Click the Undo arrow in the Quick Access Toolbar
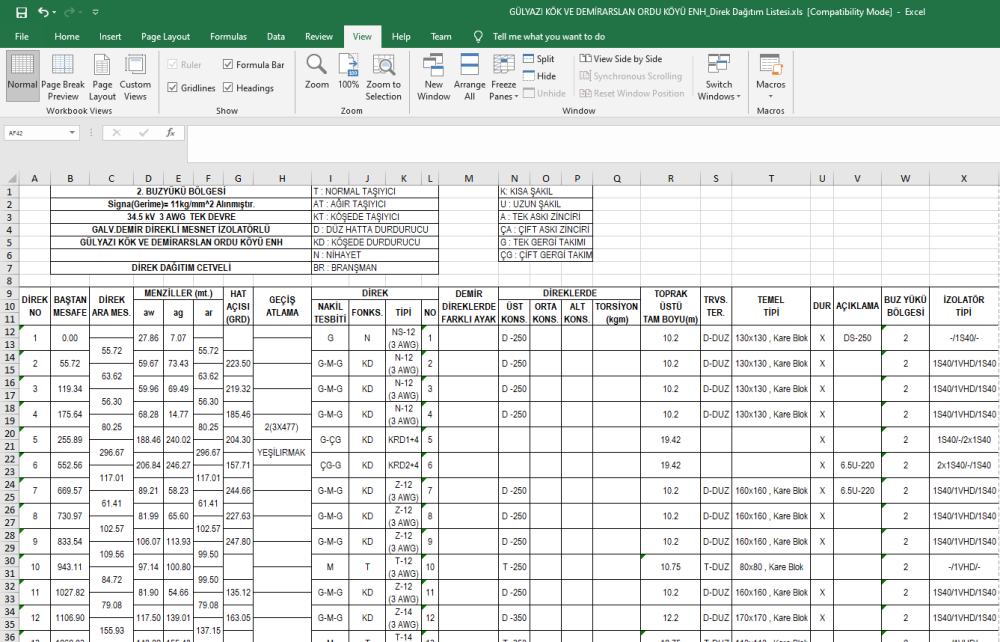The image size is (1000, 642). tap(43, 12)
